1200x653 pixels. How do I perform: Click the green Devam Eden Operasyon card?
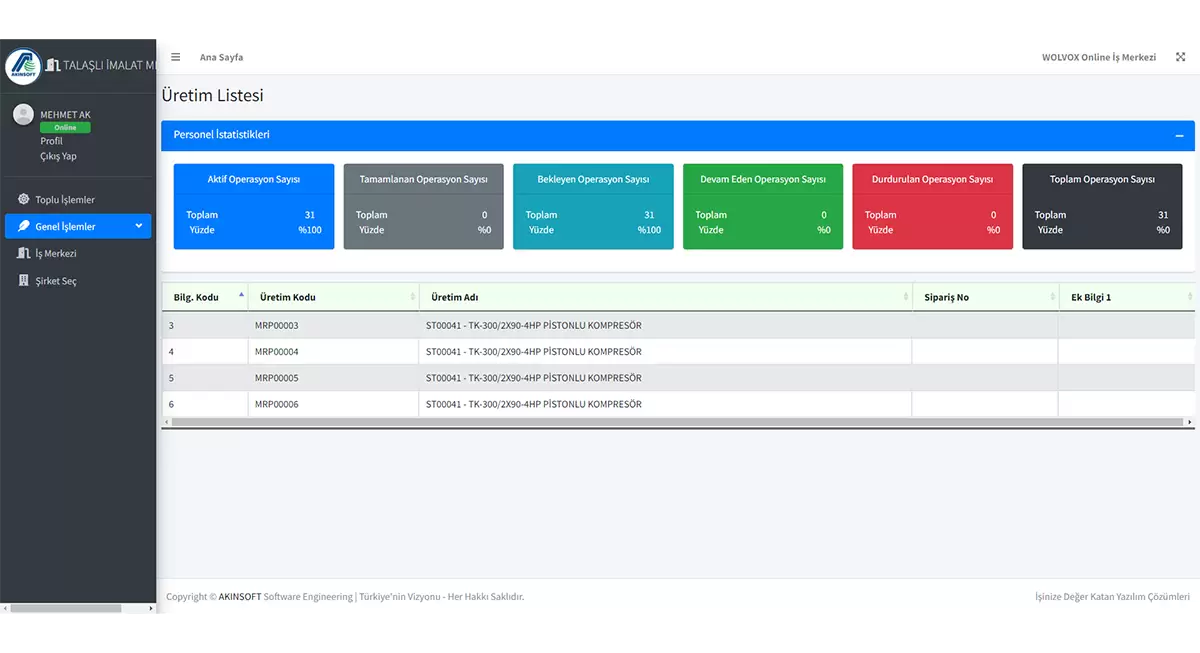click(x=763, y=206)
